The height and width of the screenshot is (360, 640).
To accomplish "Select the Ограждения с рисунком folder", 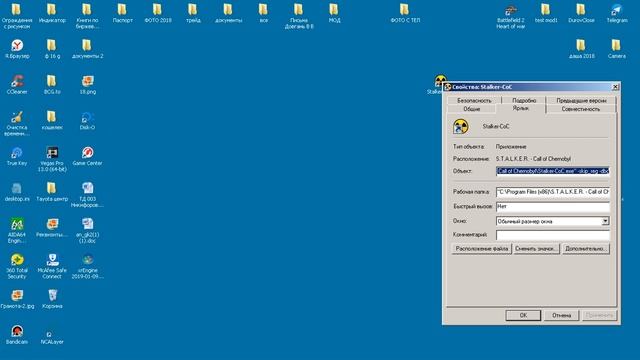I will coord(17,16).
